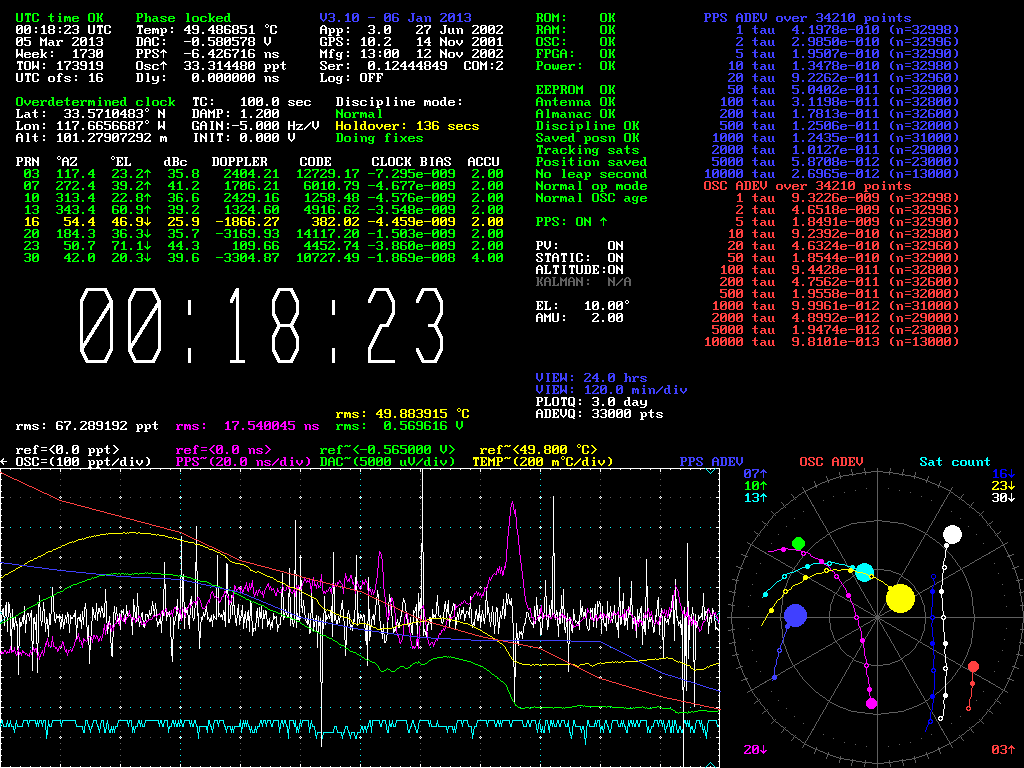
Task: Click the cyan PRN 13 satellite dot
Action: 864,573
